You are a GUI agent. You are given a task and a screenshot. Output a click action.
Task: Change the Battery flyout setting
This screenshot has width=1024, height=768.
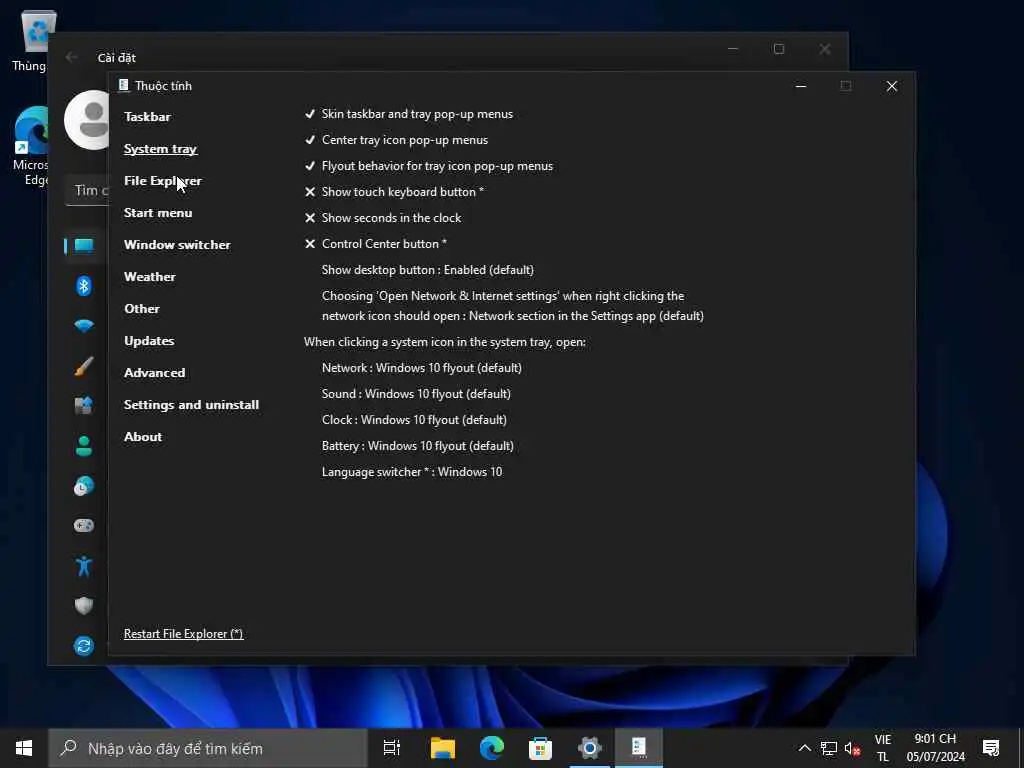[x=417, y=446]
